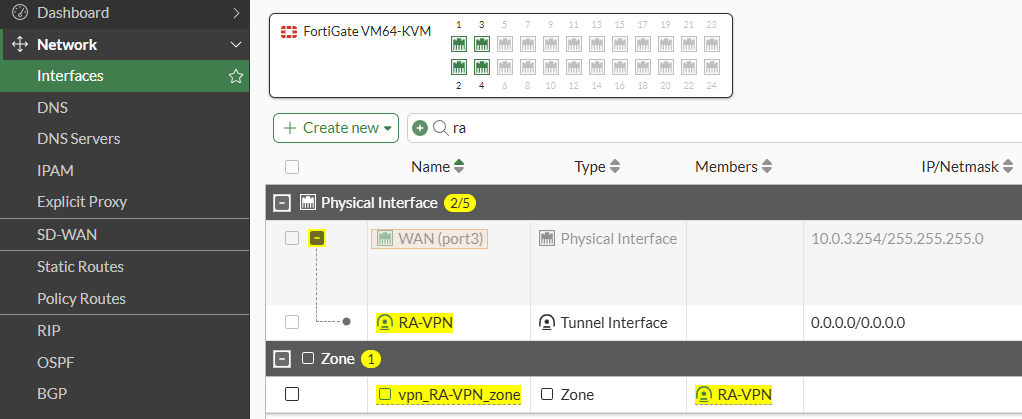Click port 5 in faceplate
Screen dimensions: 1022x419
click(504, 44)
